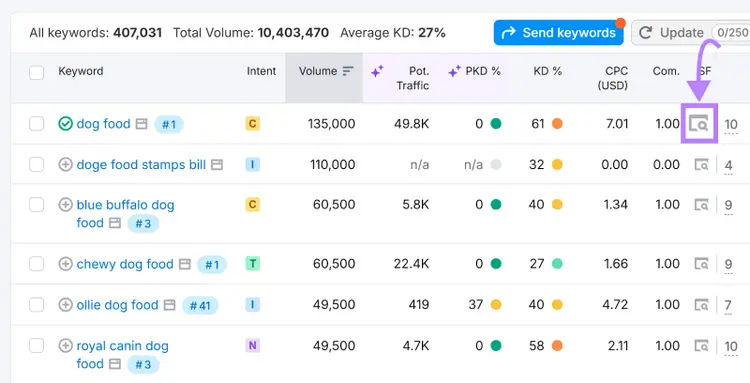Sort by the Intent column header
Viewport: 750px width, 383px height.
tap(261, 71)
